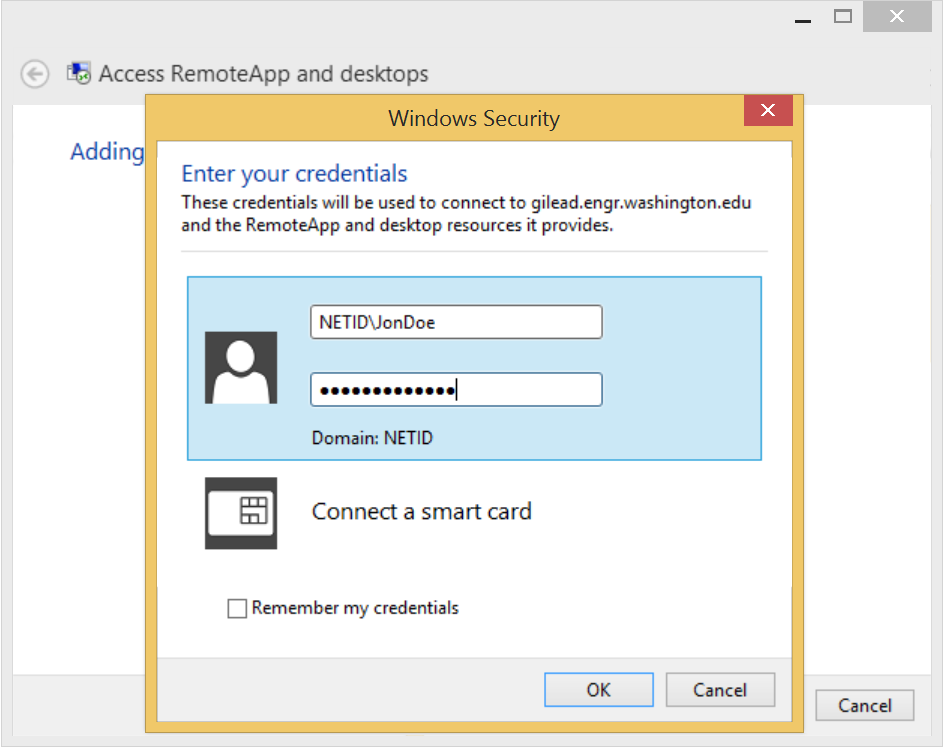The width and height of the screenshot is (946, 748).
Task: Select the user avatar picture
Action: [x=241, y=367]
